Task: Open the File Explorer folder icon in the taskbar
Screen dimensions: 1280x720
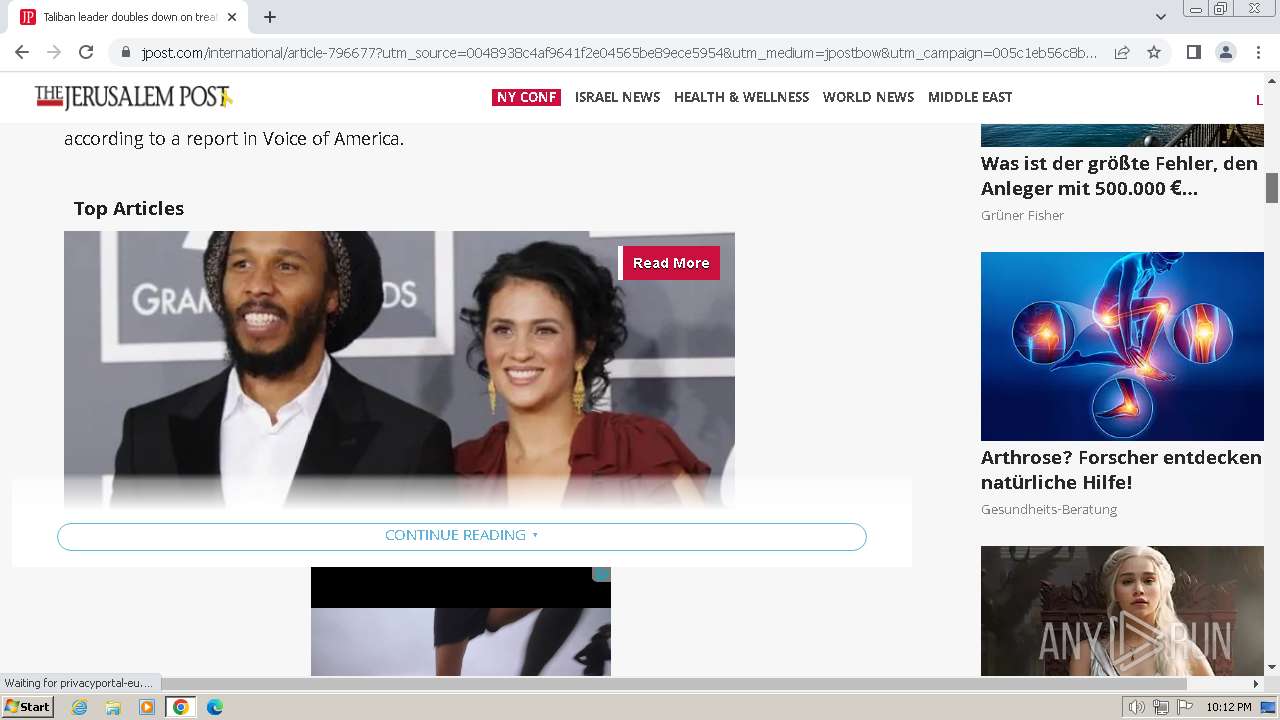Action: coord(113,707)
